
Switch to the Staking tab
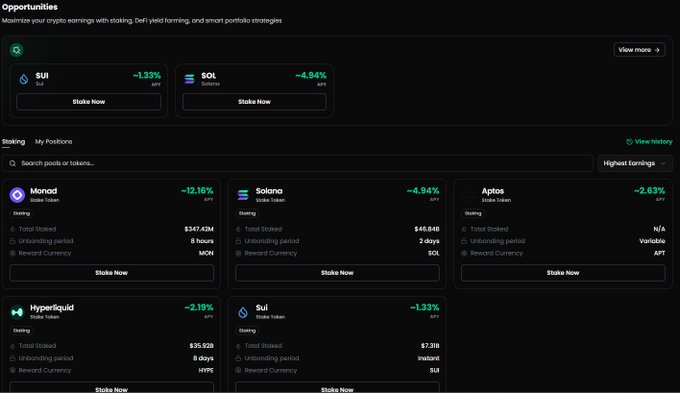point(13,142)
